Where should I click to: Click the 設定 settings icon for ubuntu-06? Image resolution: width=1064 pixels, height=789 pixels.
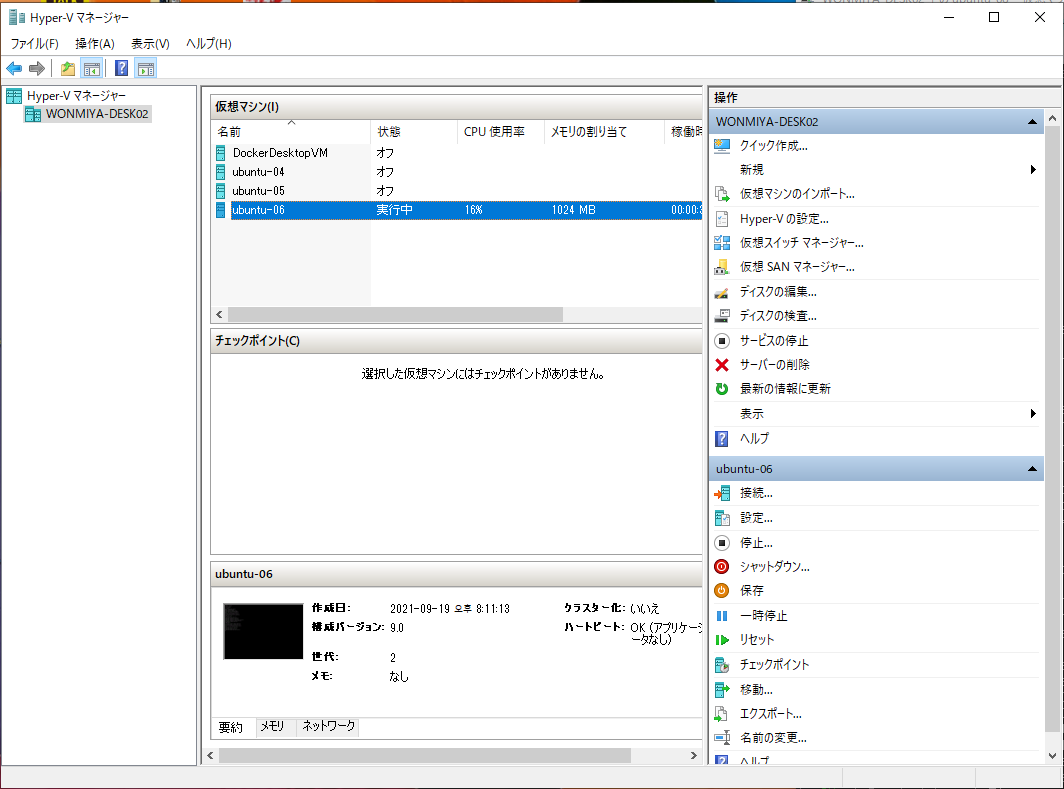(722, 518)
